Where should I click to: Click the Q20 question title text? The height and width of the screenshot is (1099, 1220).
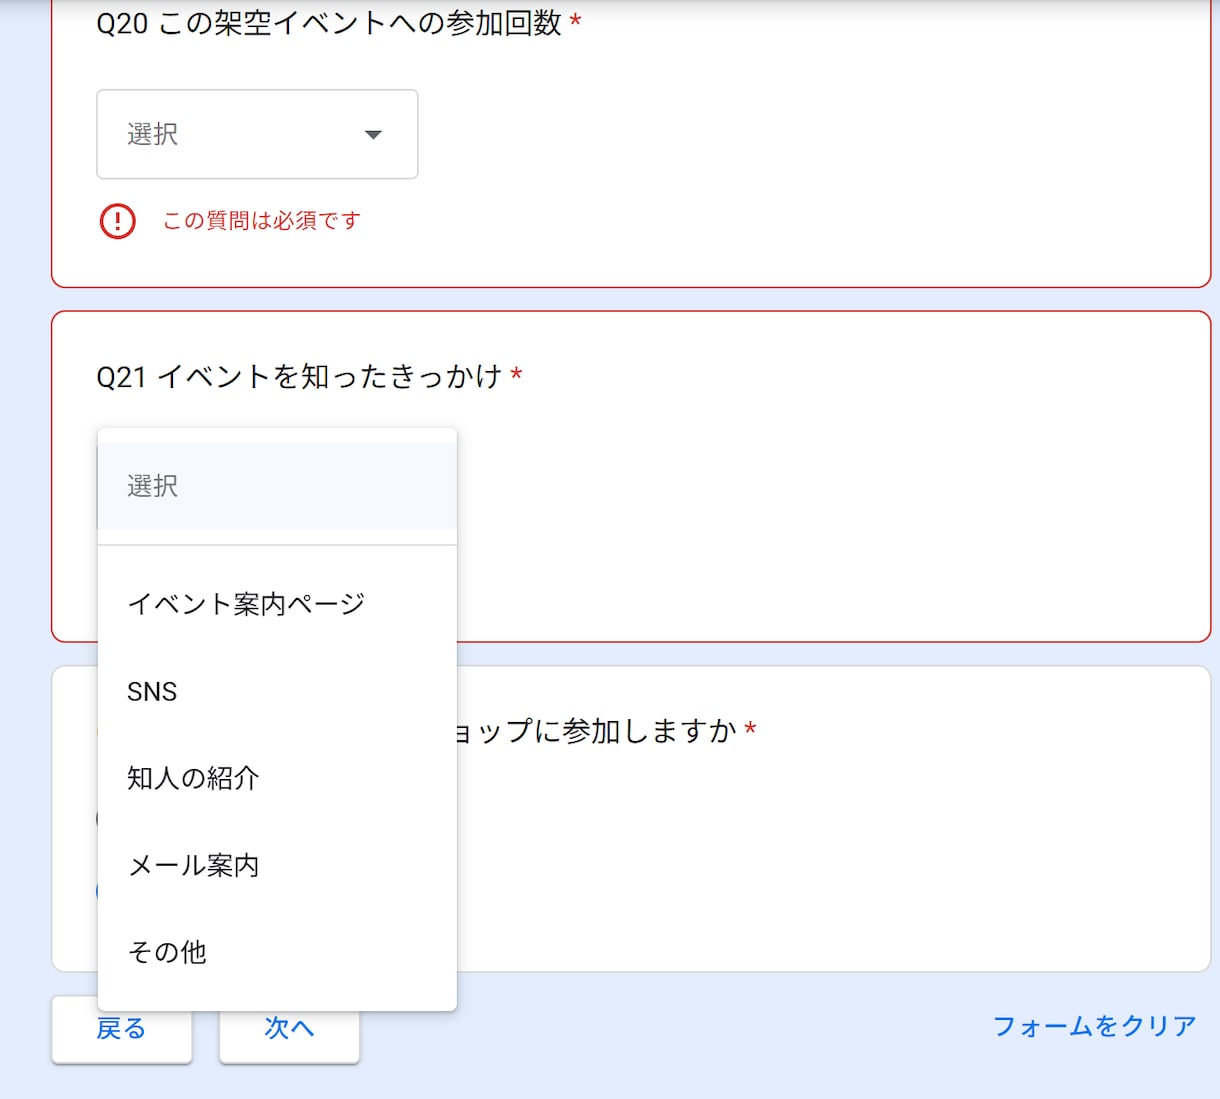[329, 23]
